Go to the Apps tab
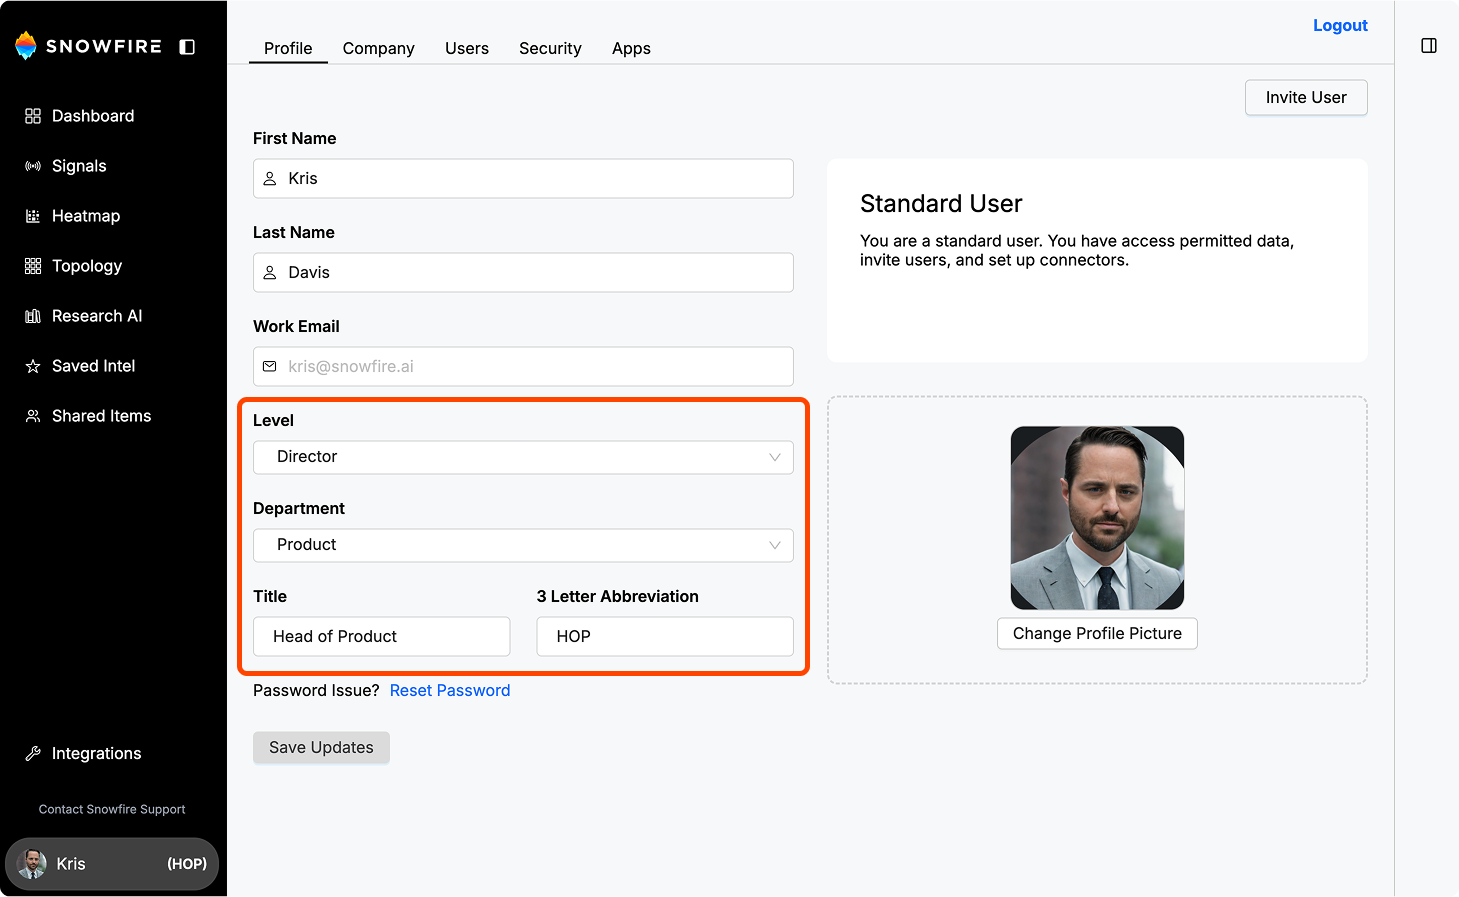This screenshot has height=897, width=1459. coord(631,48)
